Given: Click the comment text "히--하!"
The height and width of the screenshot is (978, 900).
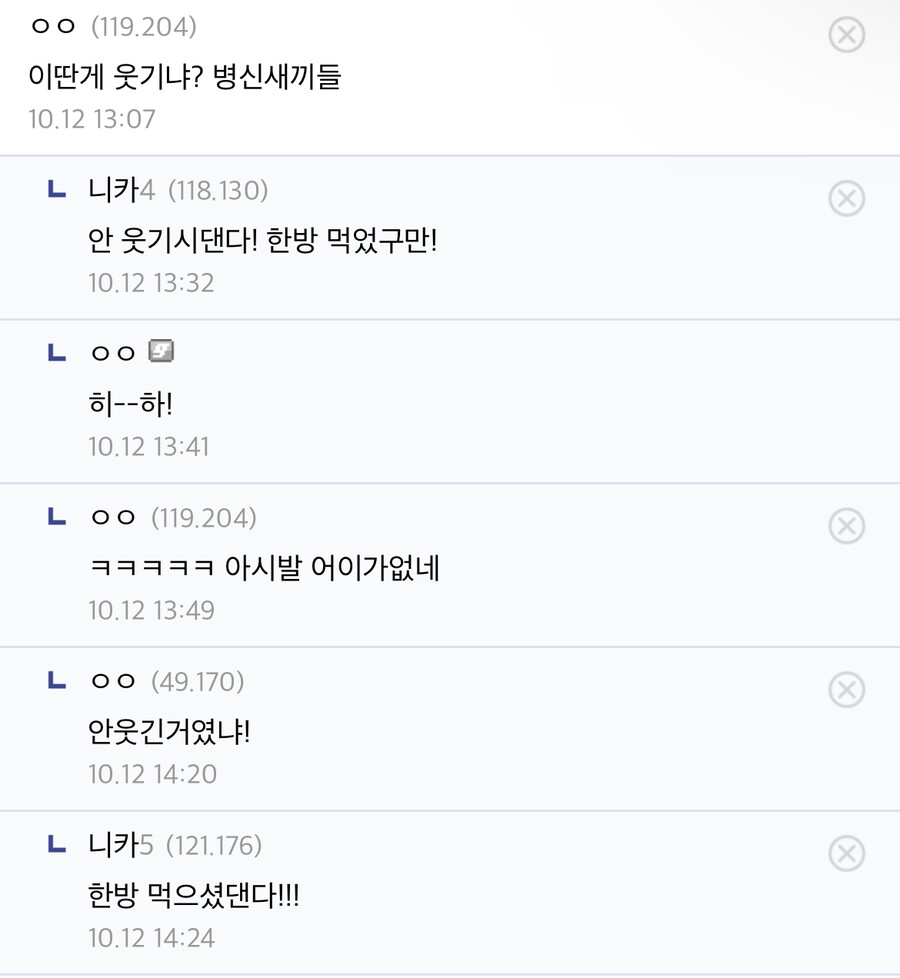Looking at the screenshot, I should click(x=131, y=404).
